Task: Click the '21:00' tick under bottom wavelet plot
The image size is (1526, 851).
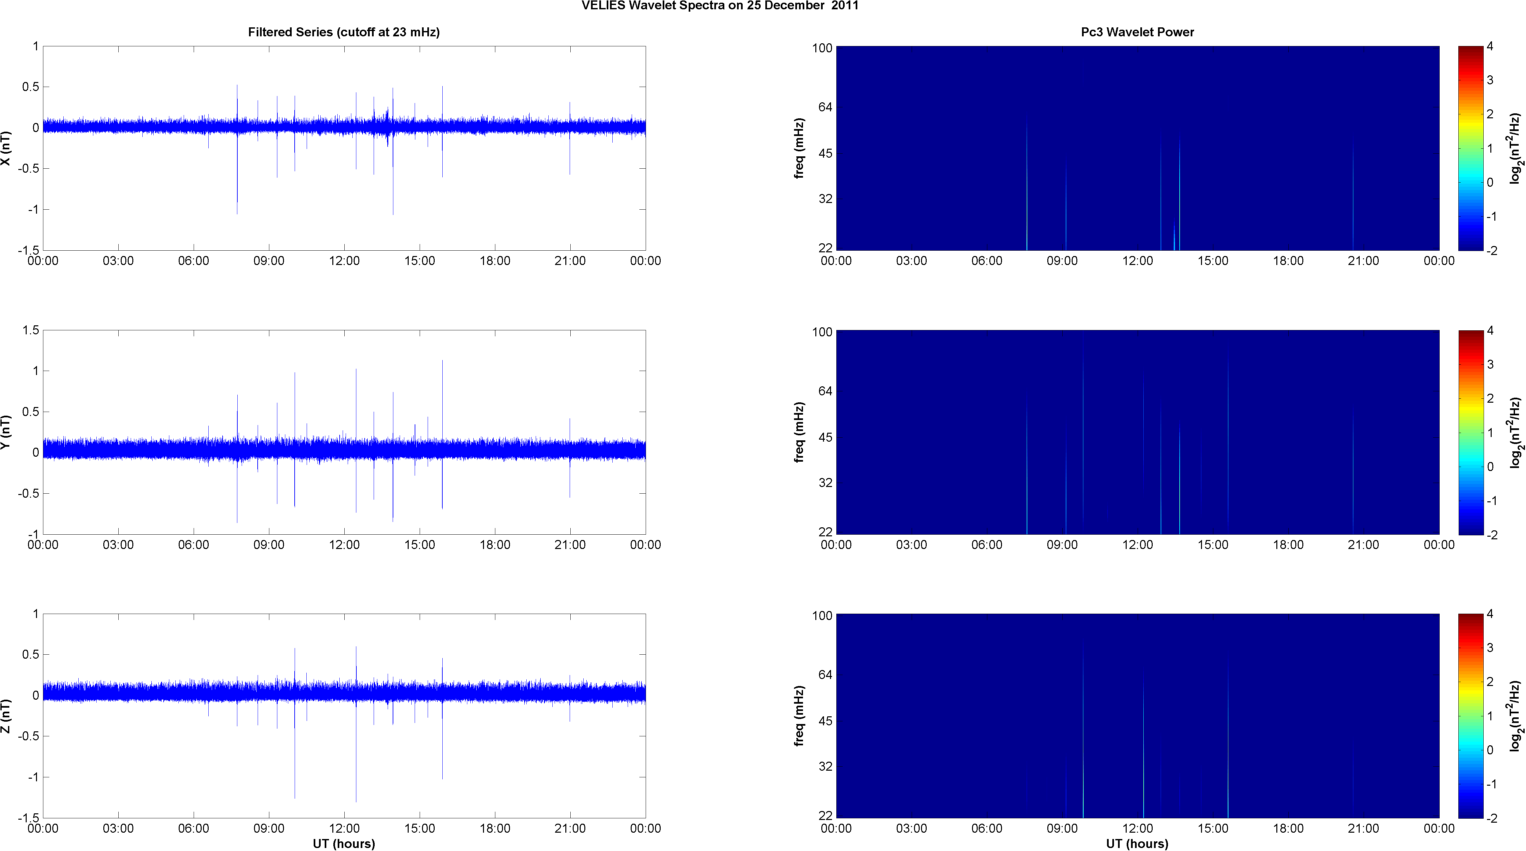Action: 1364,828
